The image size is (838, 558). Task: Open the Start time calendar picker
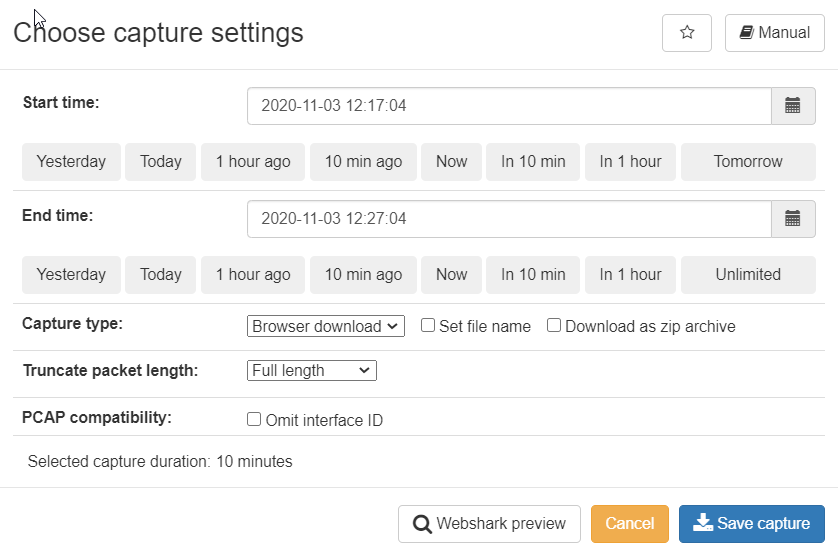point(793,106)
